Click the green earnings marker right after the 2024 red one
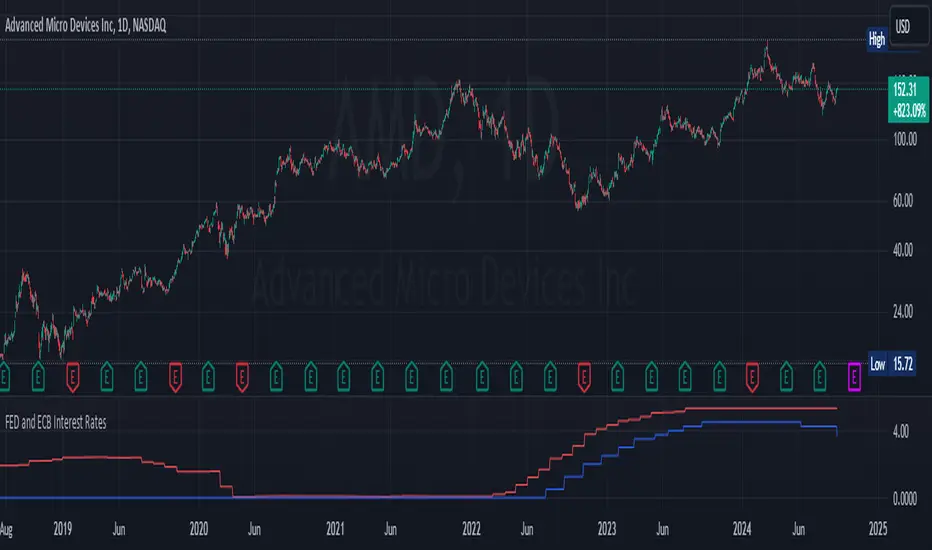Screen dimensions: 932x550 tap(786, 377)
